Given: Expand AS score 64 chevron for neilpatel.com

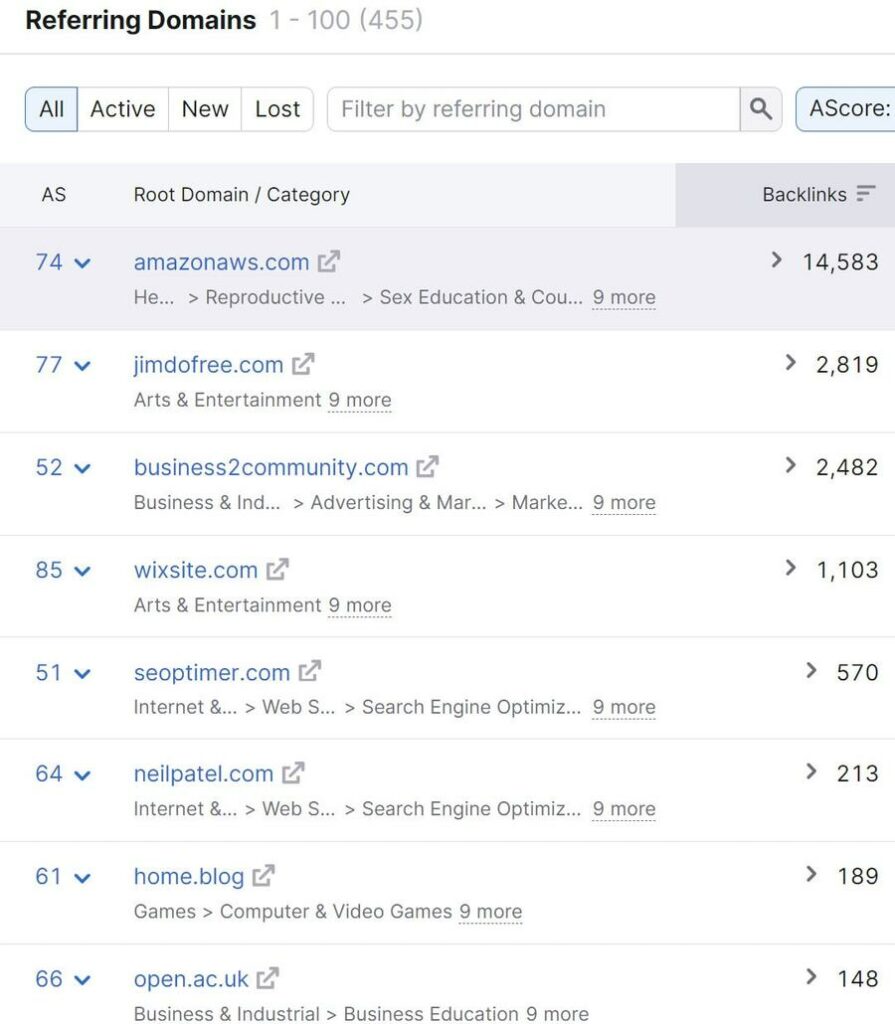Looking at the screenshot, I should pyautogui.click(x=82, y=775).
